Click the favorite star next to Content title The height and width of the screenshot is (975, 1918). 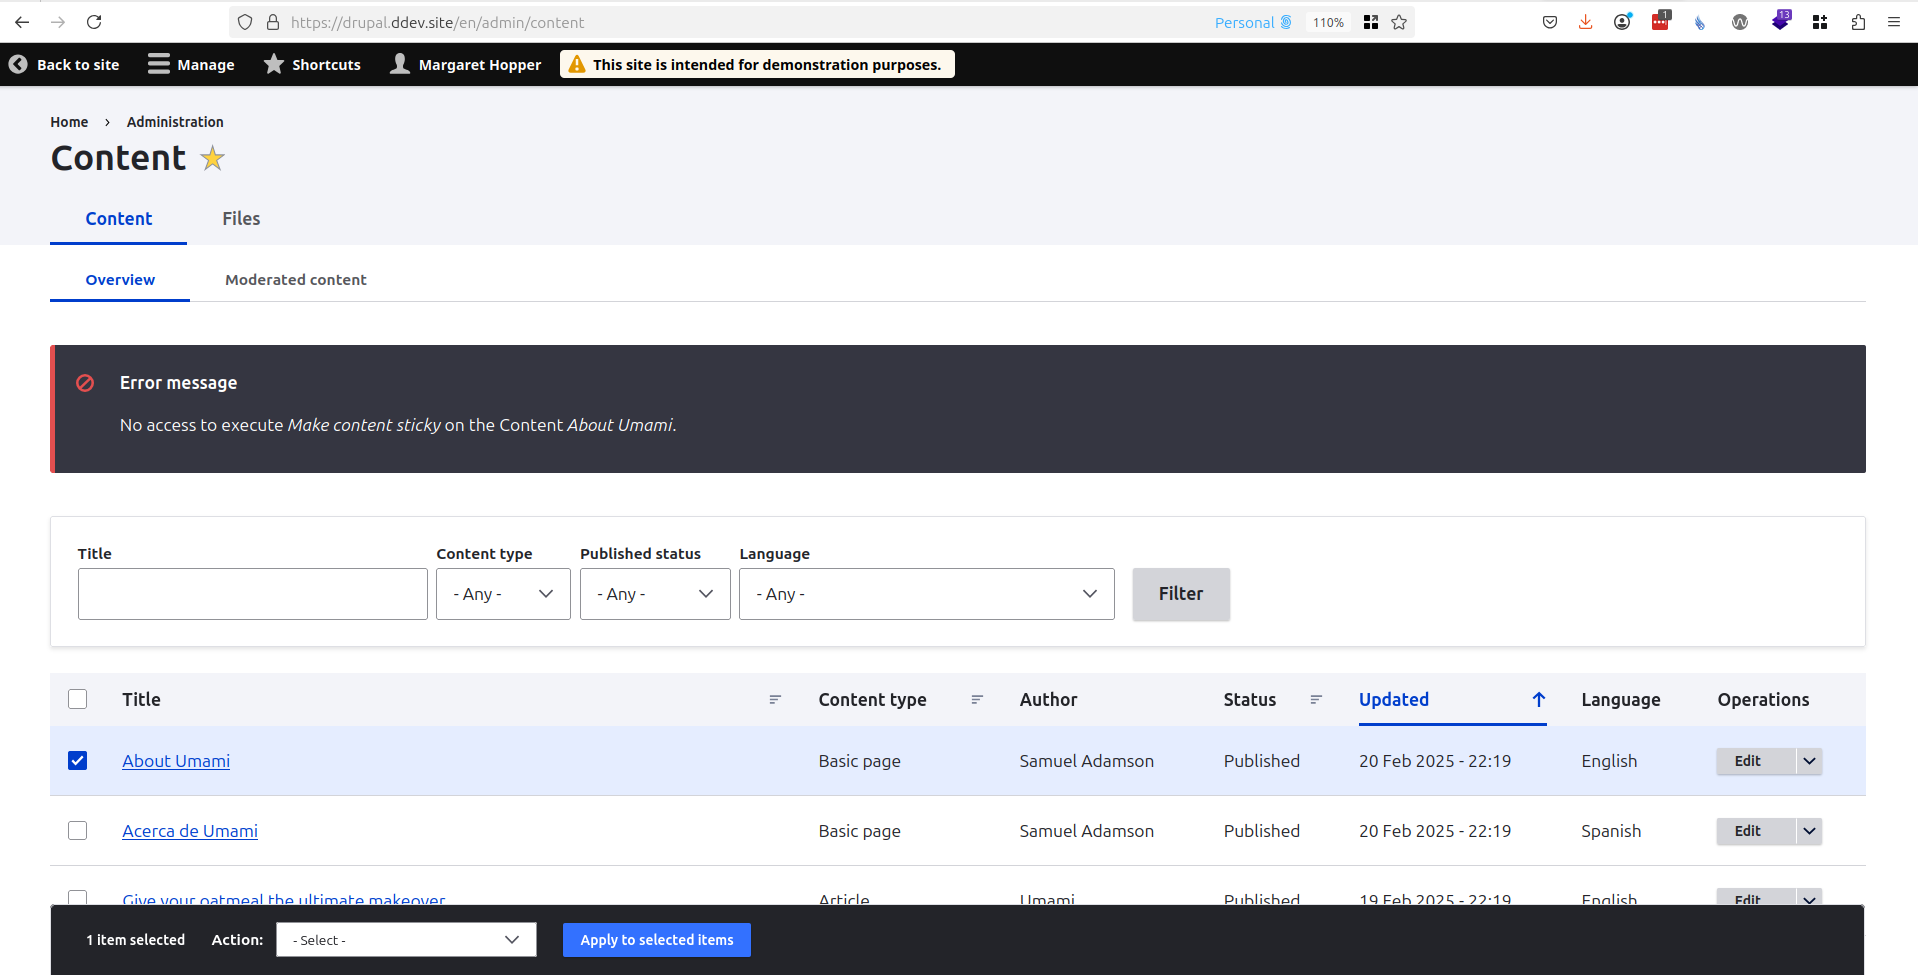tap(212, 159)
